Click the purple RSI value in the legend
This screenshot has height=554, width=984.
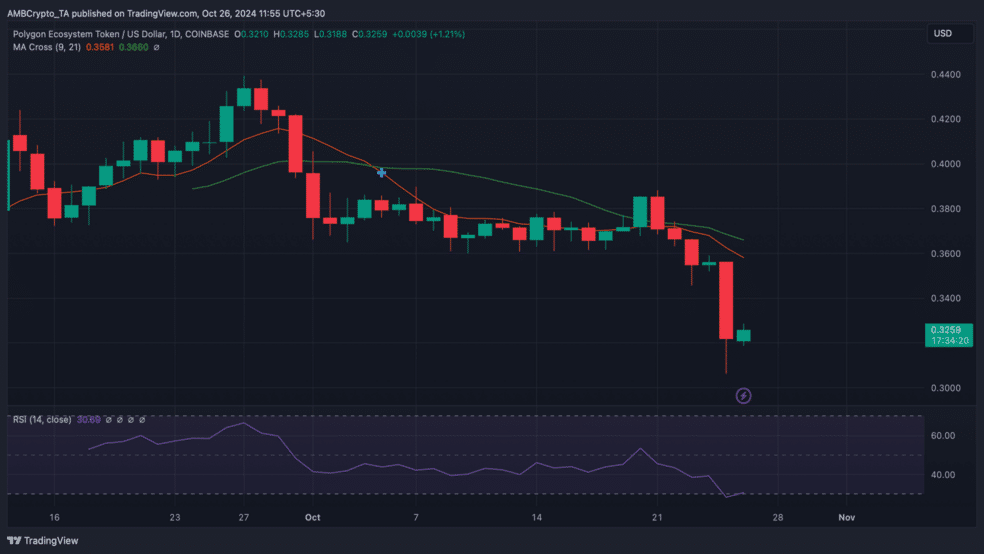[x=88, y=420]
